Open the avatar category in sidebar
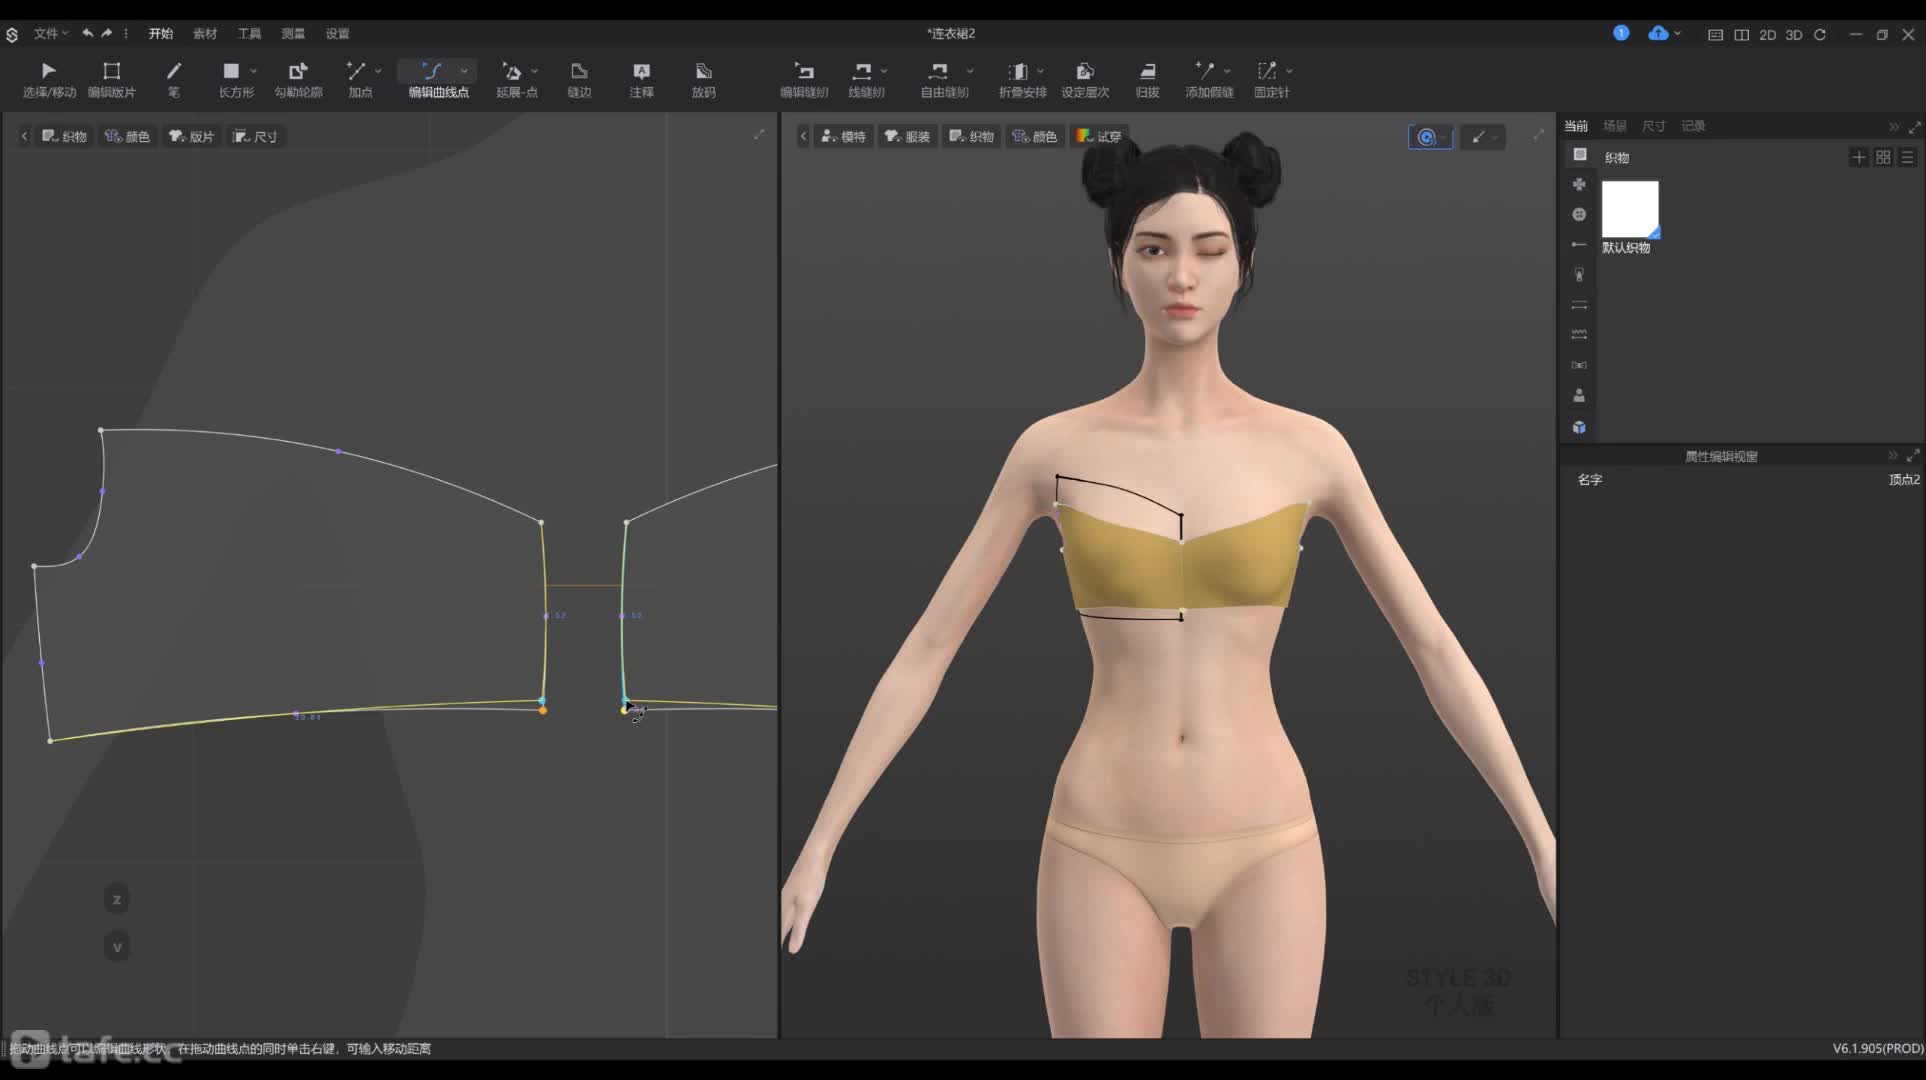The height and width of the screenshot is (1080, 1926). coord(1579,395)
